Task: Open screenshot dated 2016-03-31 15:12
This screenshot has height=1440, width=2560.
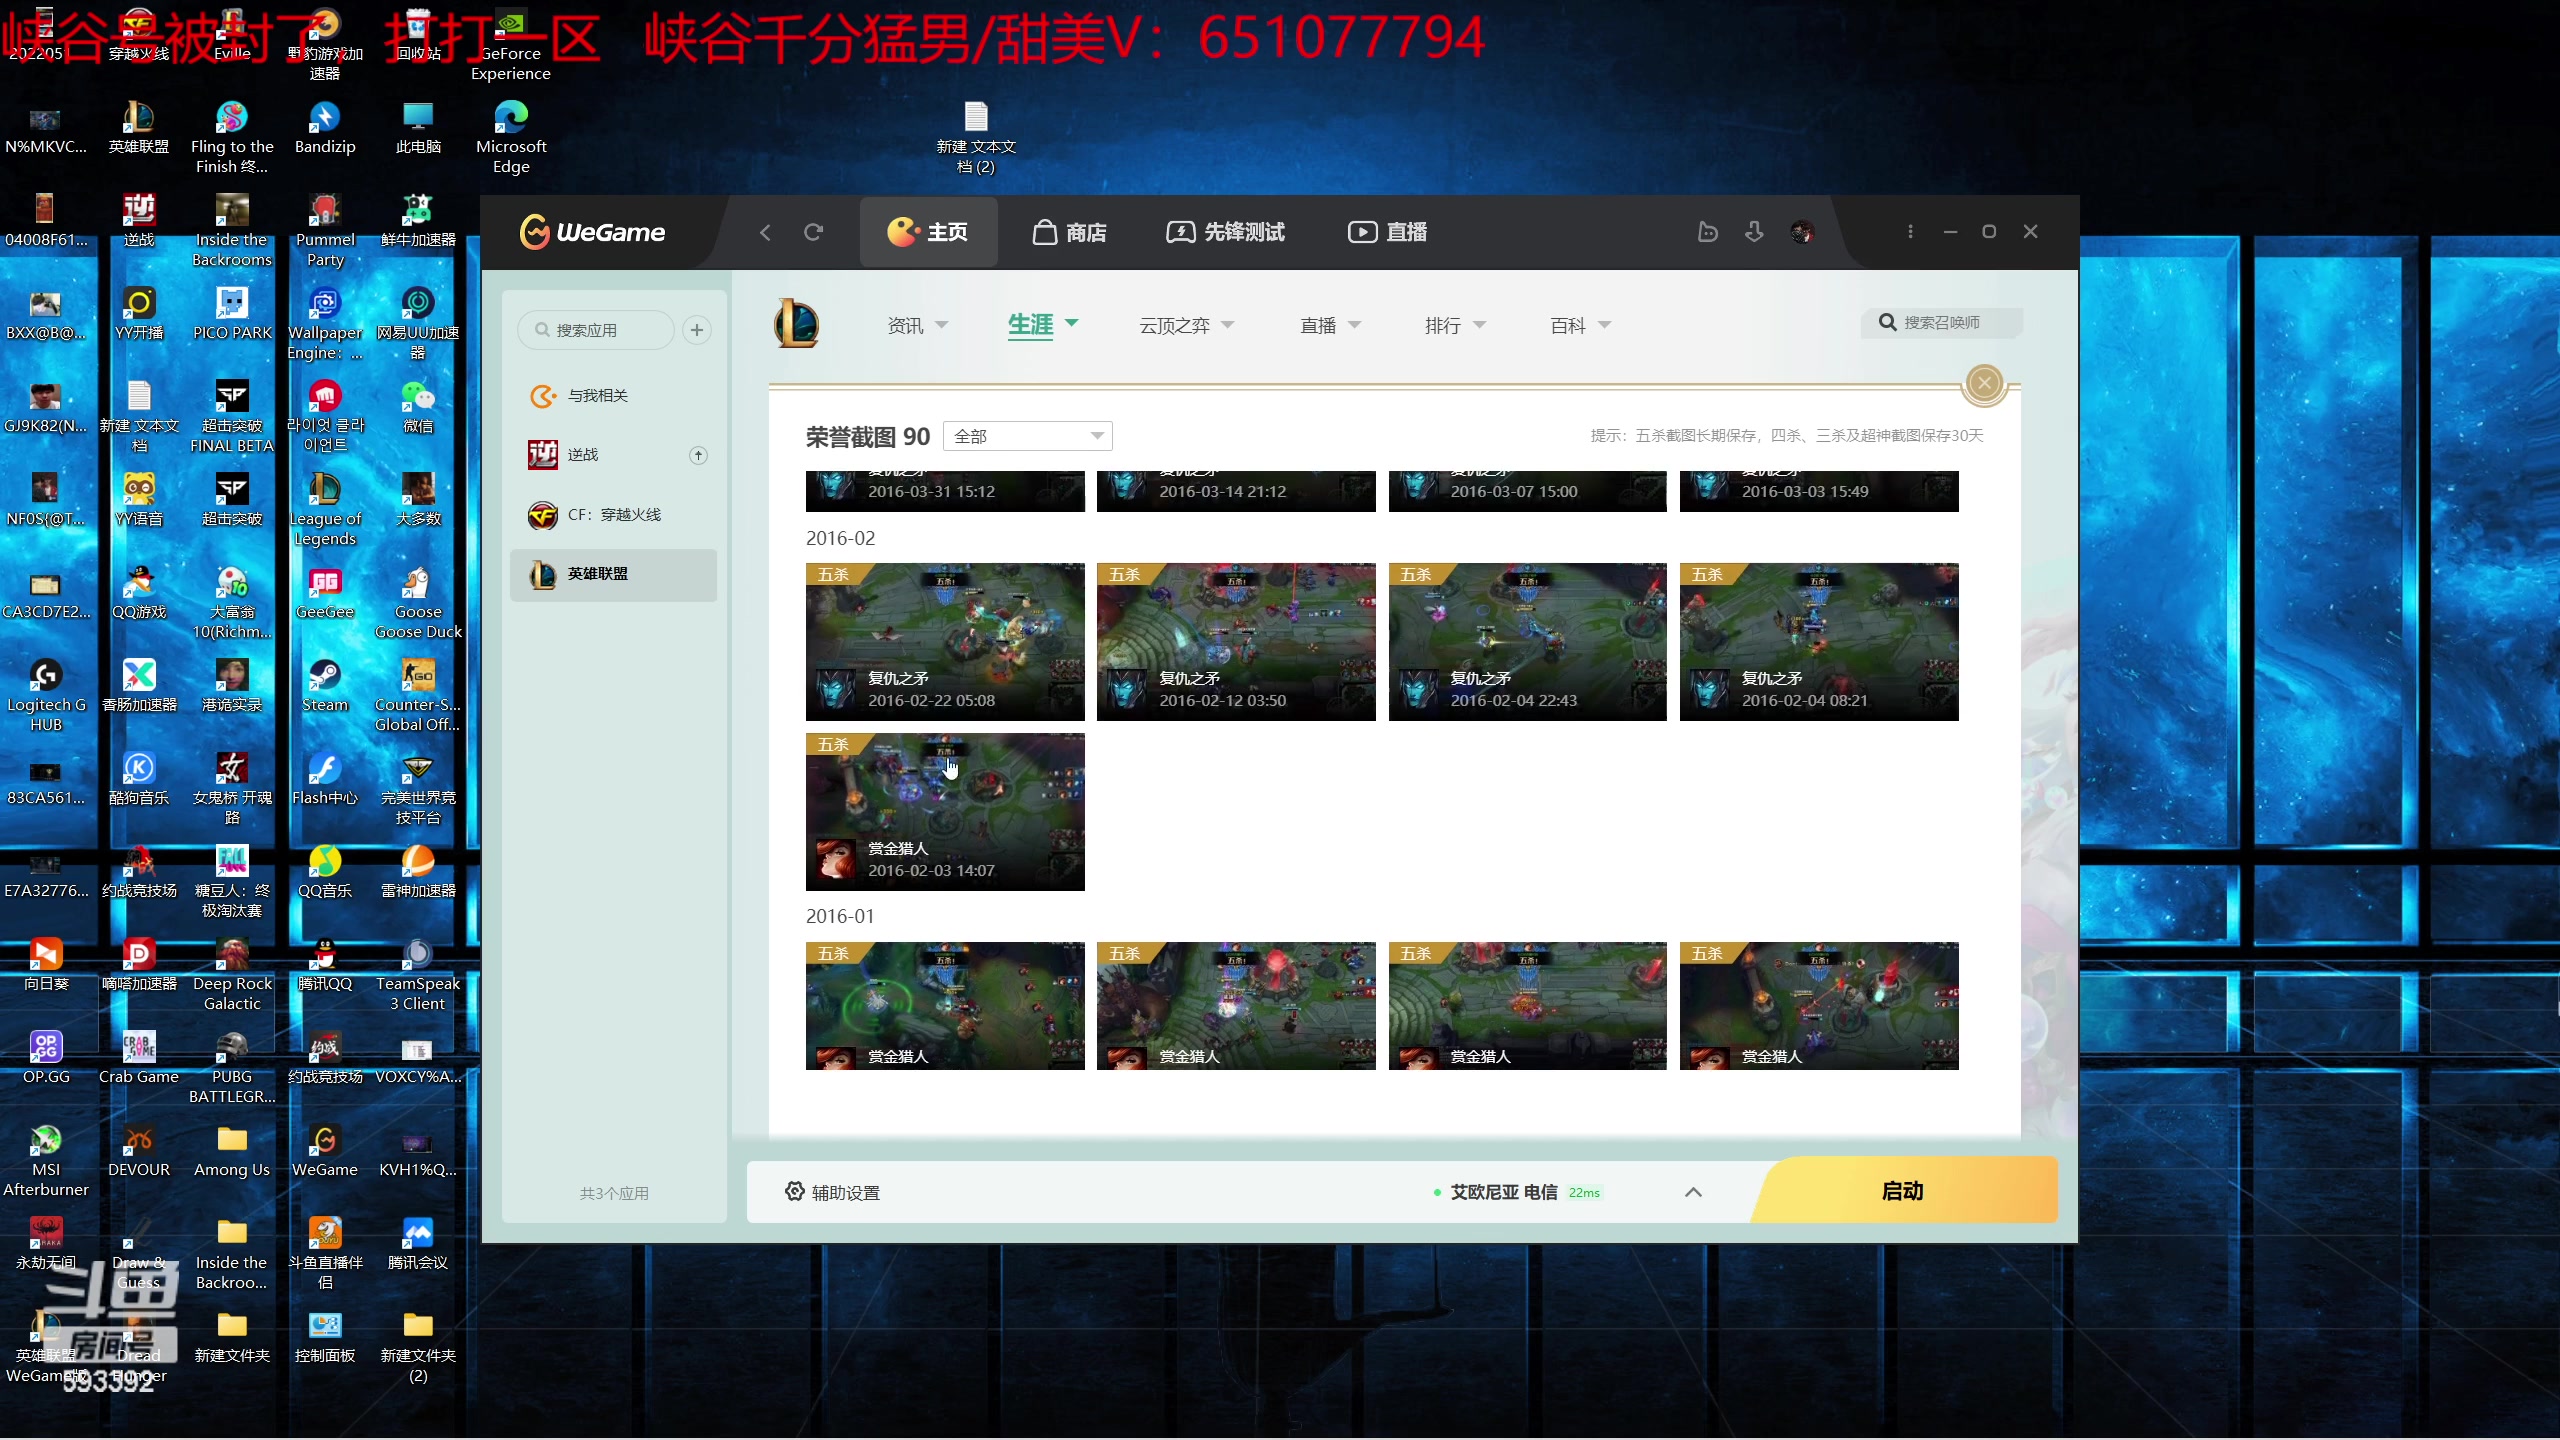Action: [x=945, y=491]
